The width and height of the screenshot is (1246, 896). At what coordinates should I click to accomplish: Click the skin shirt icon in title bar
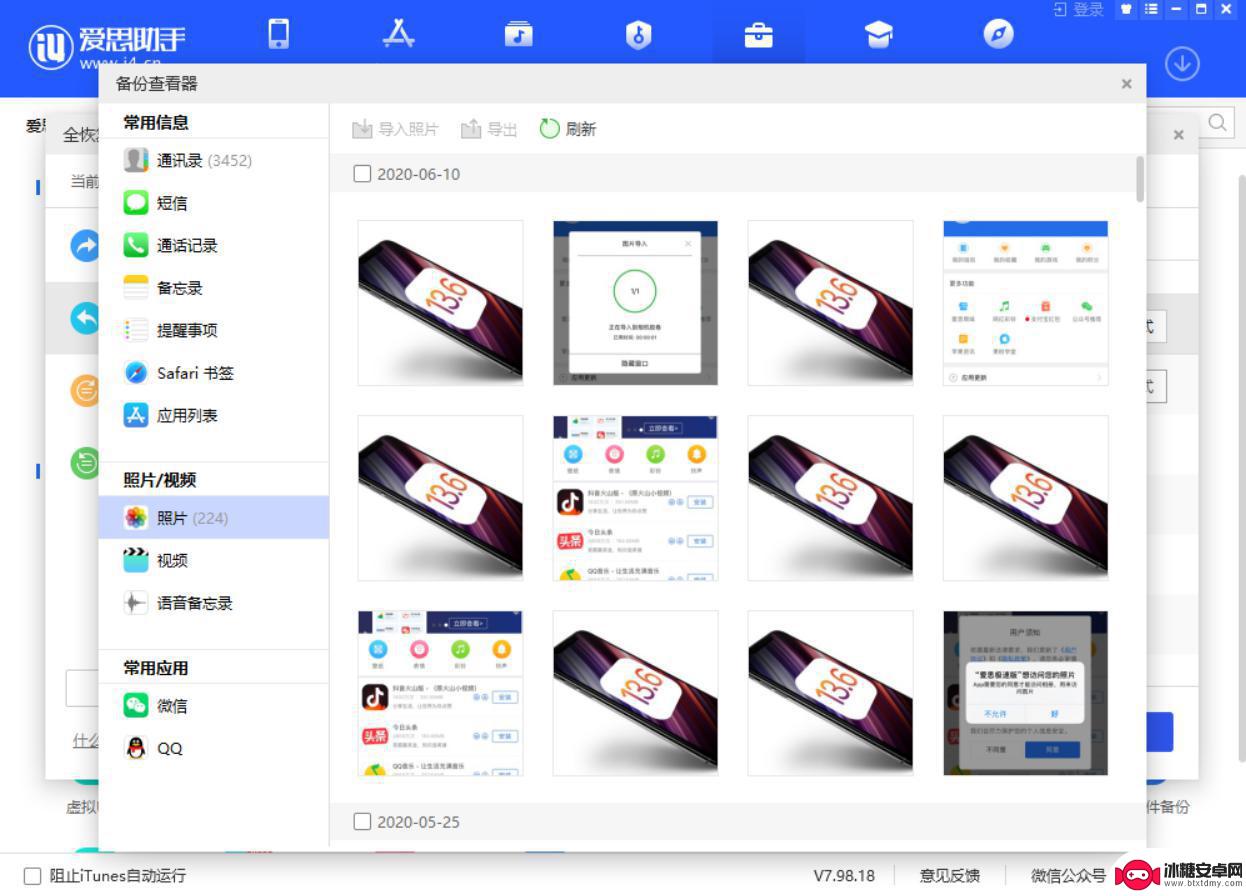coord(1126,9)
